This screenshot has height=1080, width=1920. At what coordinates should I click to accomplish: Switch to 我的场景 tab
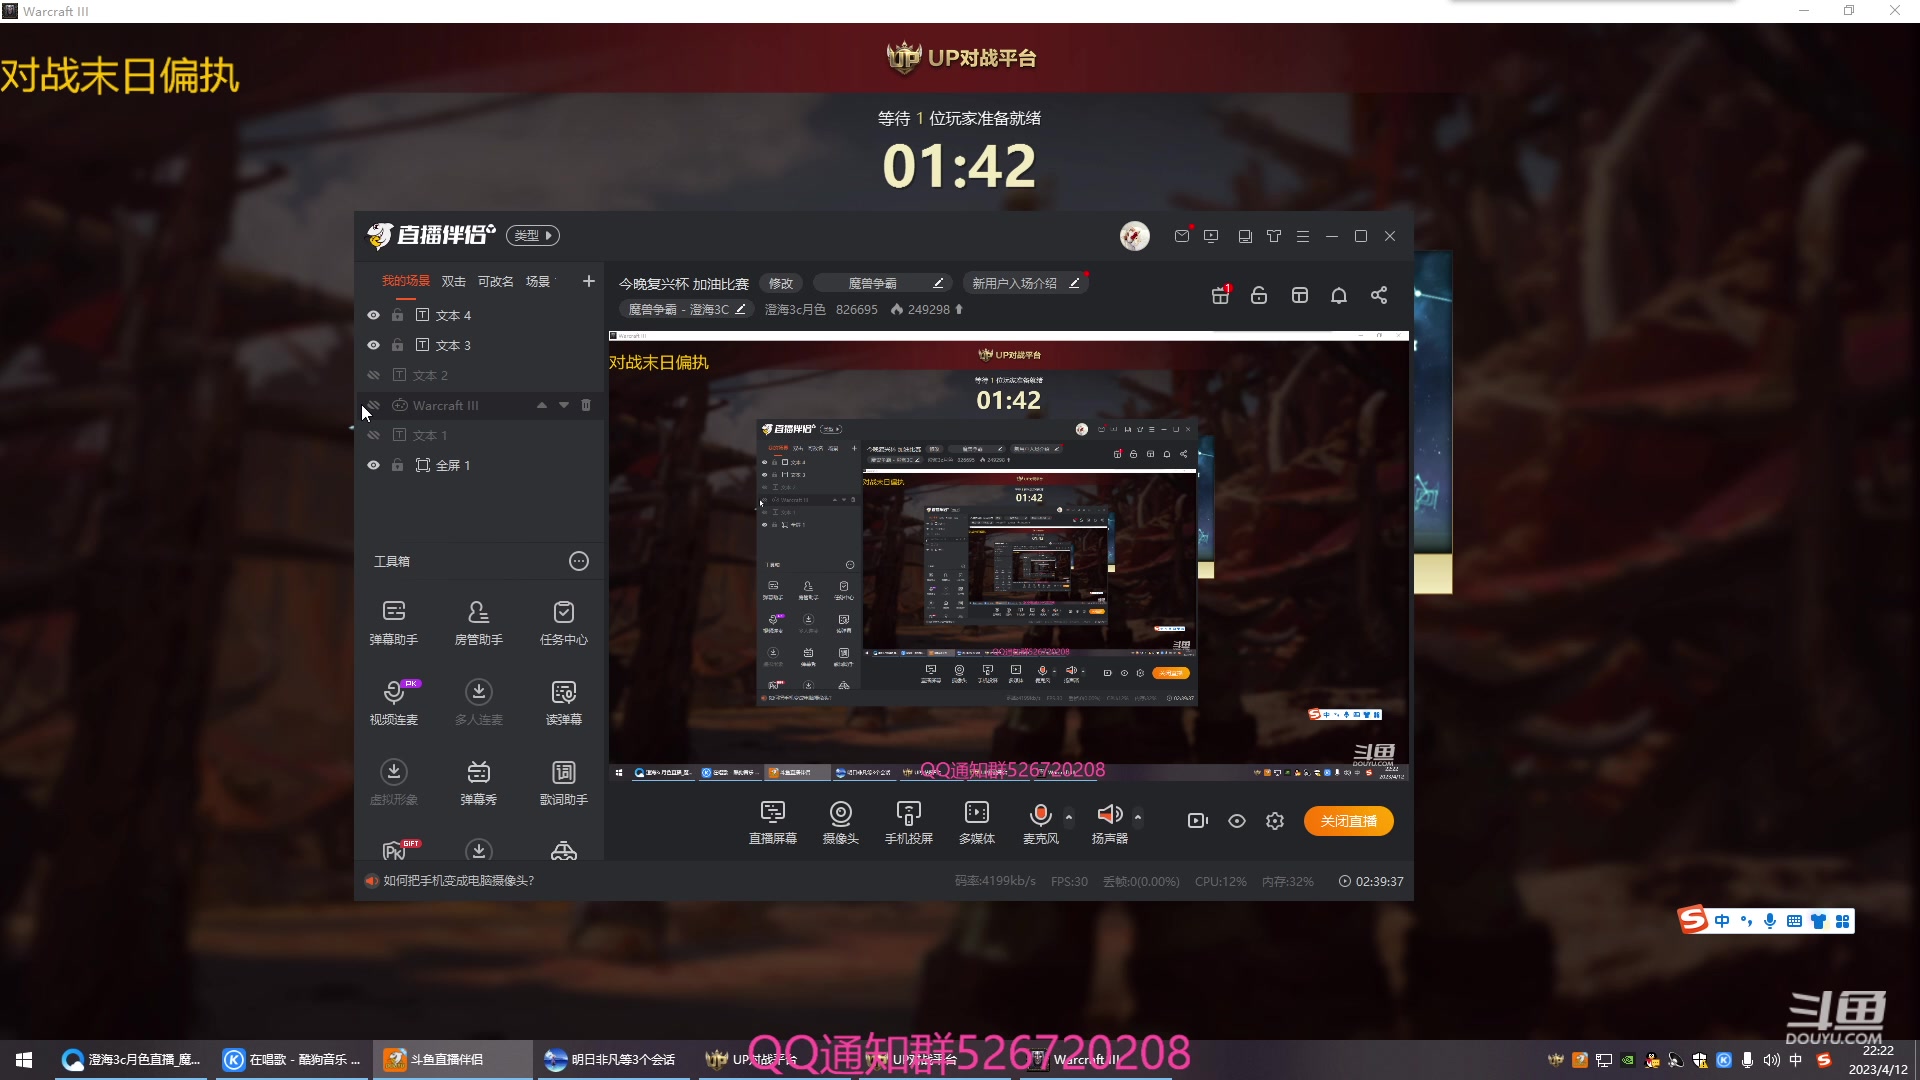pyautogui.click(x=405, y=281)
